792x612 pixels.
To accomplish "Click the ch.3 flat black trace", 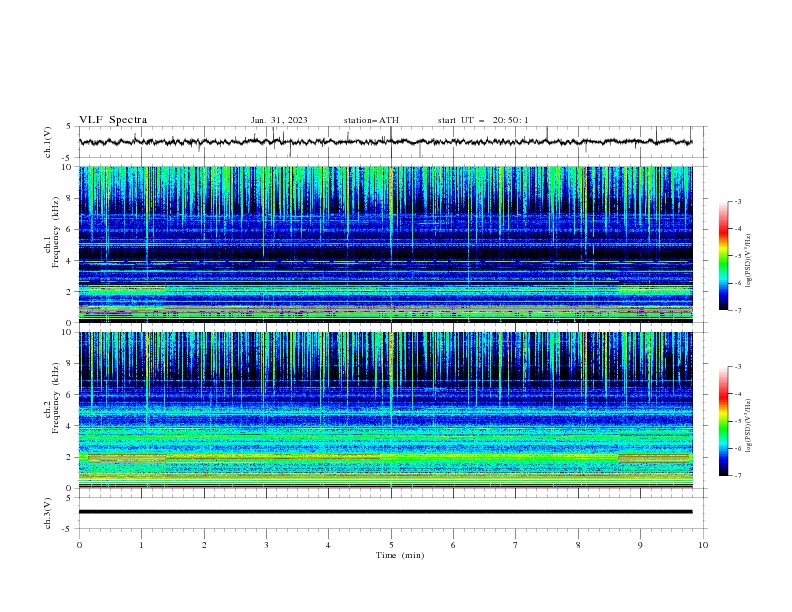I will pyautogui.click(x=385, y=512).
